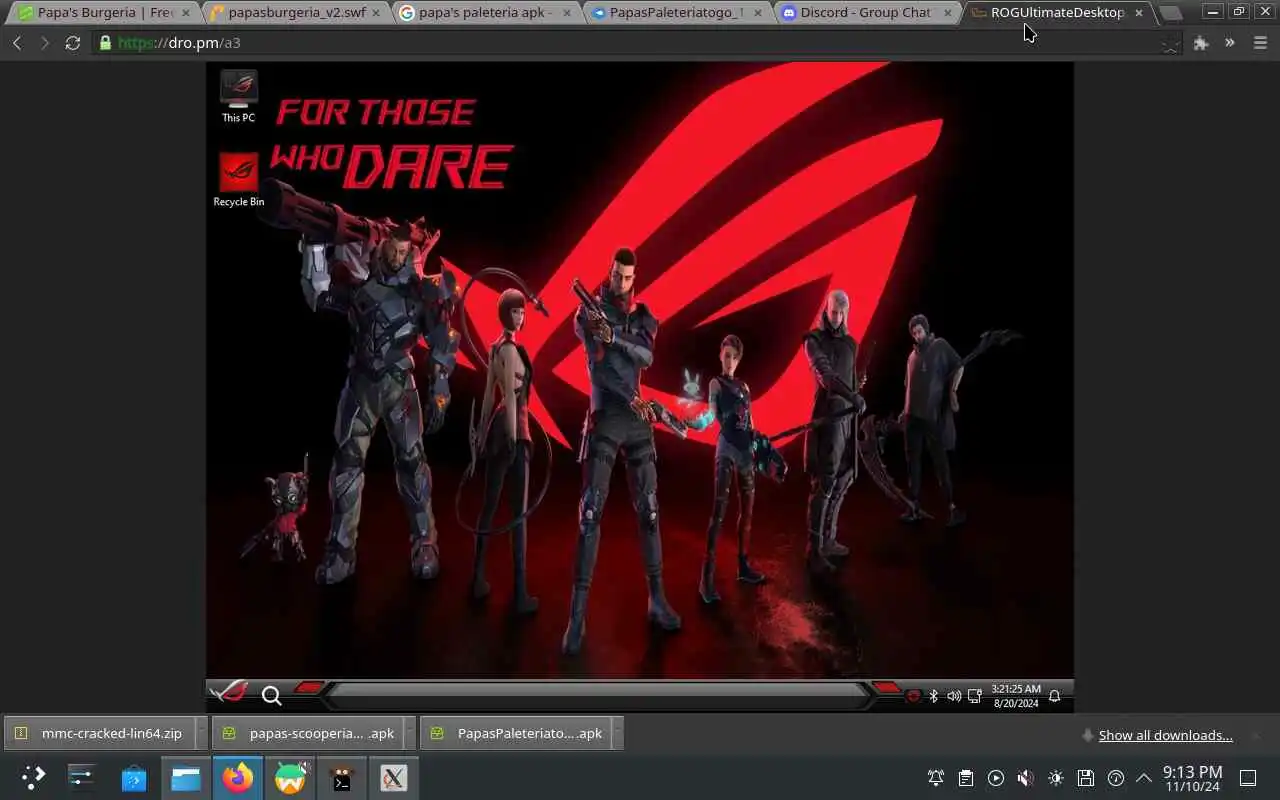Close the papasburgeria_v2.swf tab
Viewport: 1280px width, 800px height.
tap(376, 13)
